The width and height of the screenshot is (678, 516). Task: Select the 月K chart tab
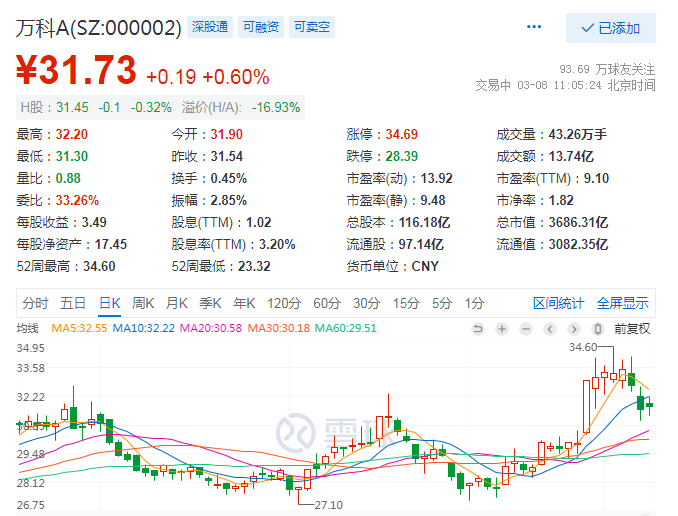tap(176, 303)
